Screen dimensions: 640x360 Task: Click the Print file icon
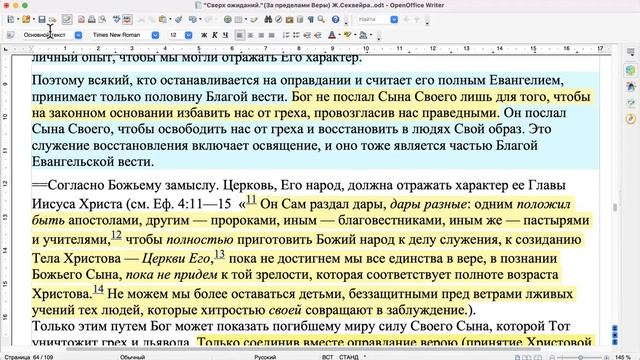(92, 19)
